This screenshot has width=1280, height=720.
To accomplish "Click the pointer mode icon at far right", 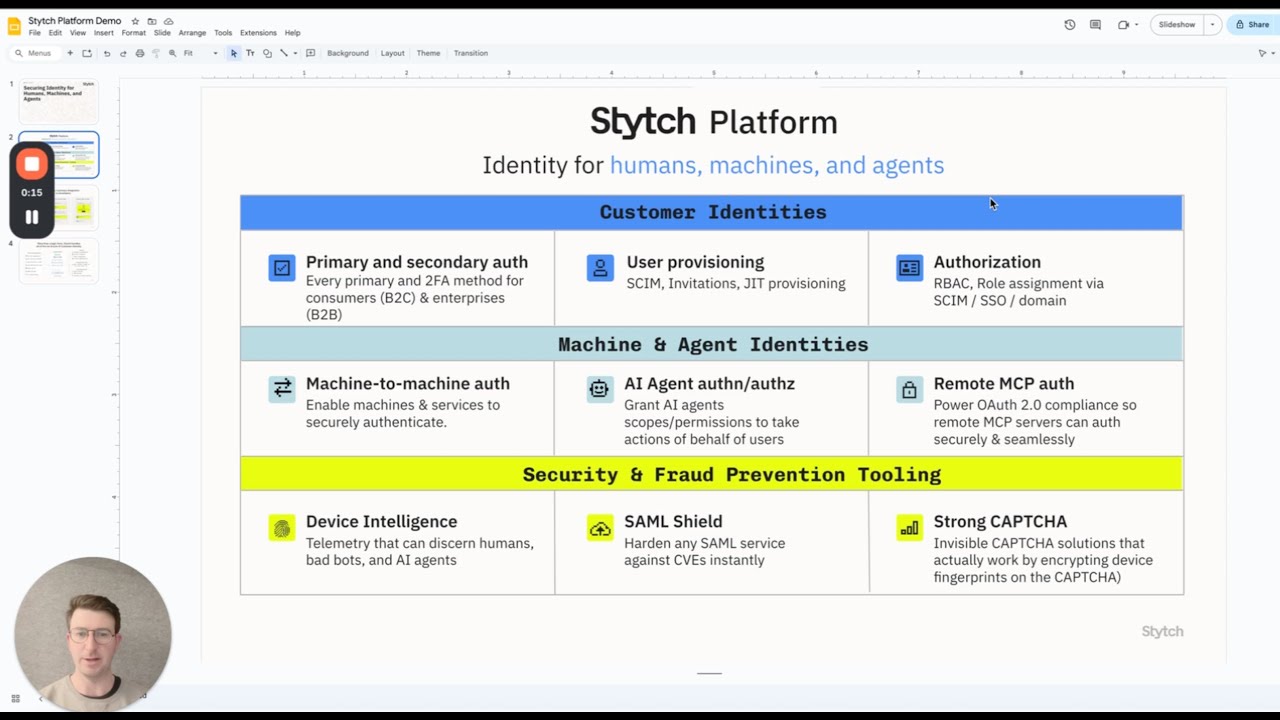I will 1262,53.
